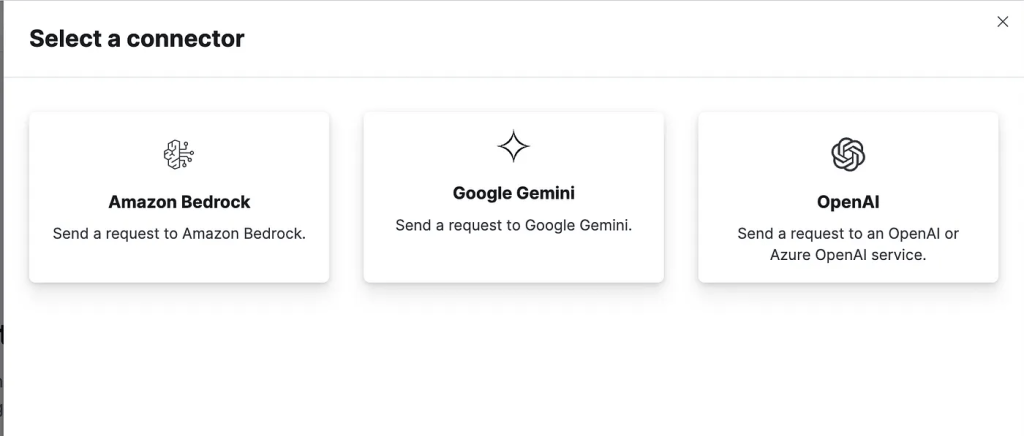The image size is (1024, 436).
Task: Click the "Azure OpenAI service." text line
Action: pos(848,255)
